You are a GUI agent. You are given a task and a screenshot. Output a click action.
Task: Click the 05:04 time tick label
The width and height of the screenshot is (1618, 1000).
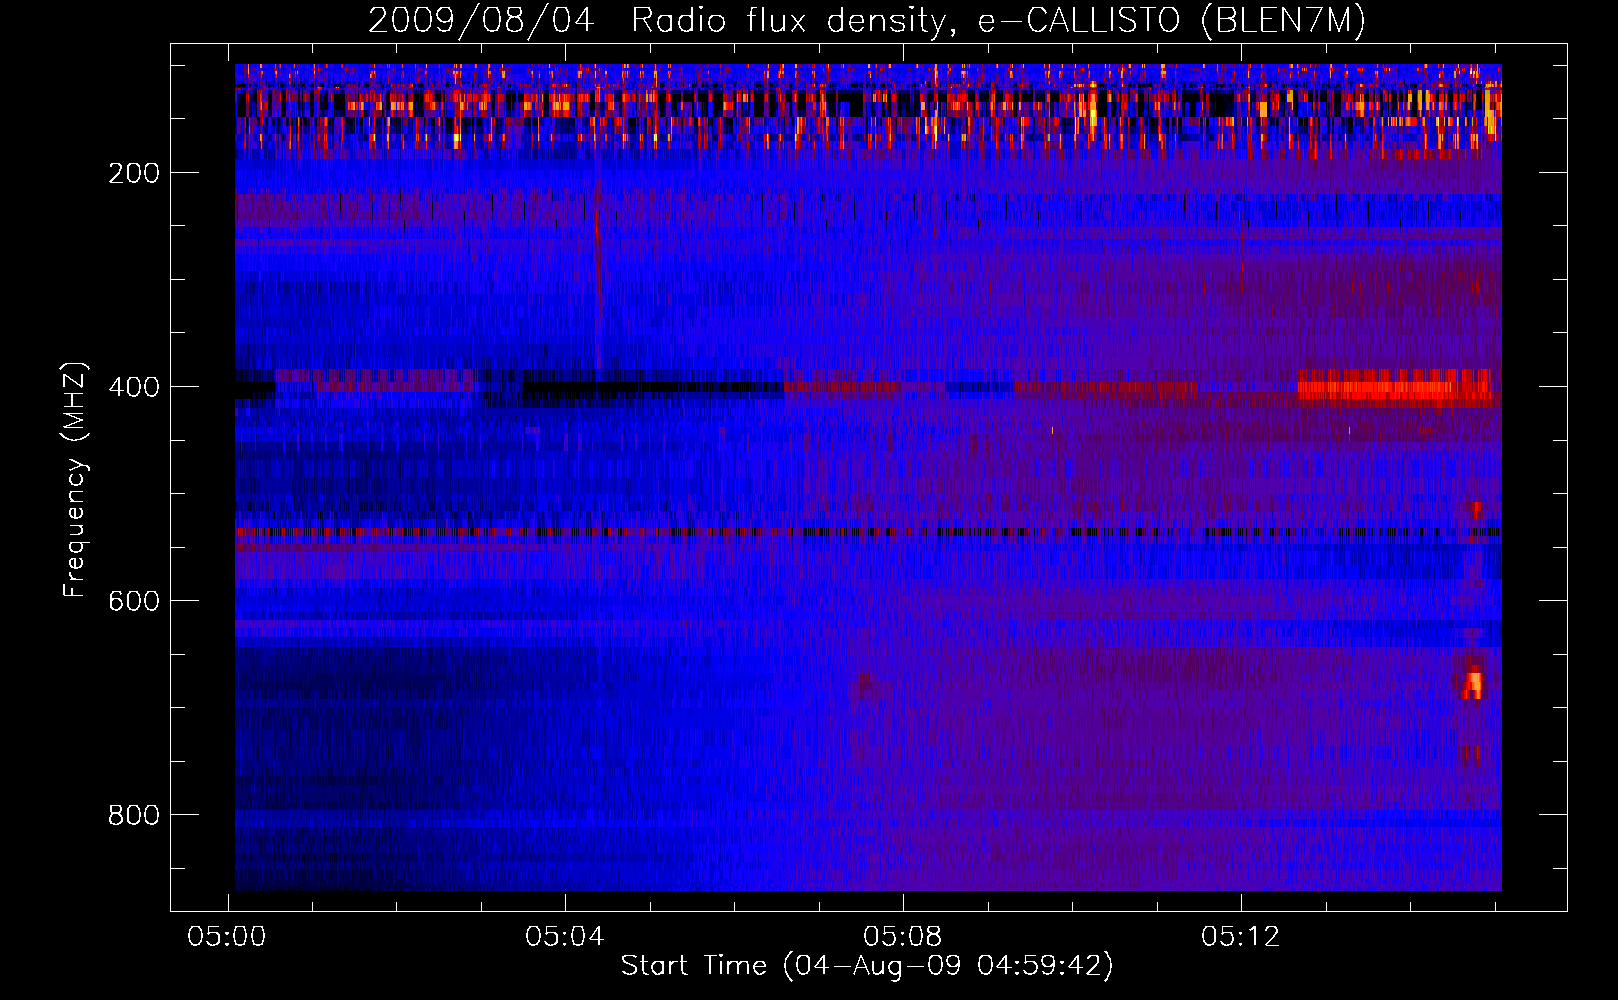tap(565, 937)
